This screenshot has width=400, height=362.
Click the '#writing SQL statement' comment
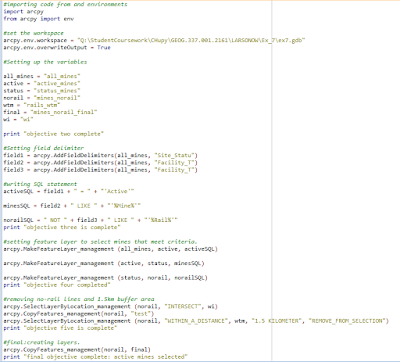pos(40,184)
